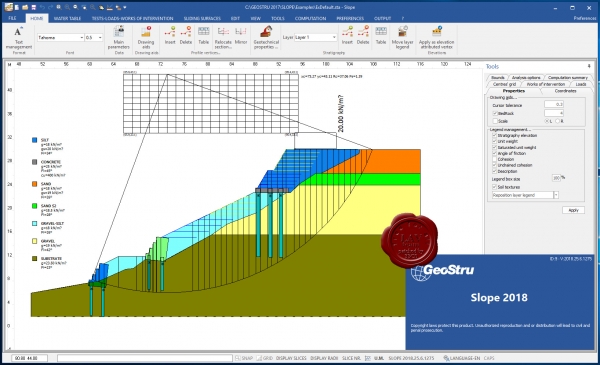Insert a stratigraphy vertex
The image size is (600, 365).
pyautogui.click(x=347, y=35)
